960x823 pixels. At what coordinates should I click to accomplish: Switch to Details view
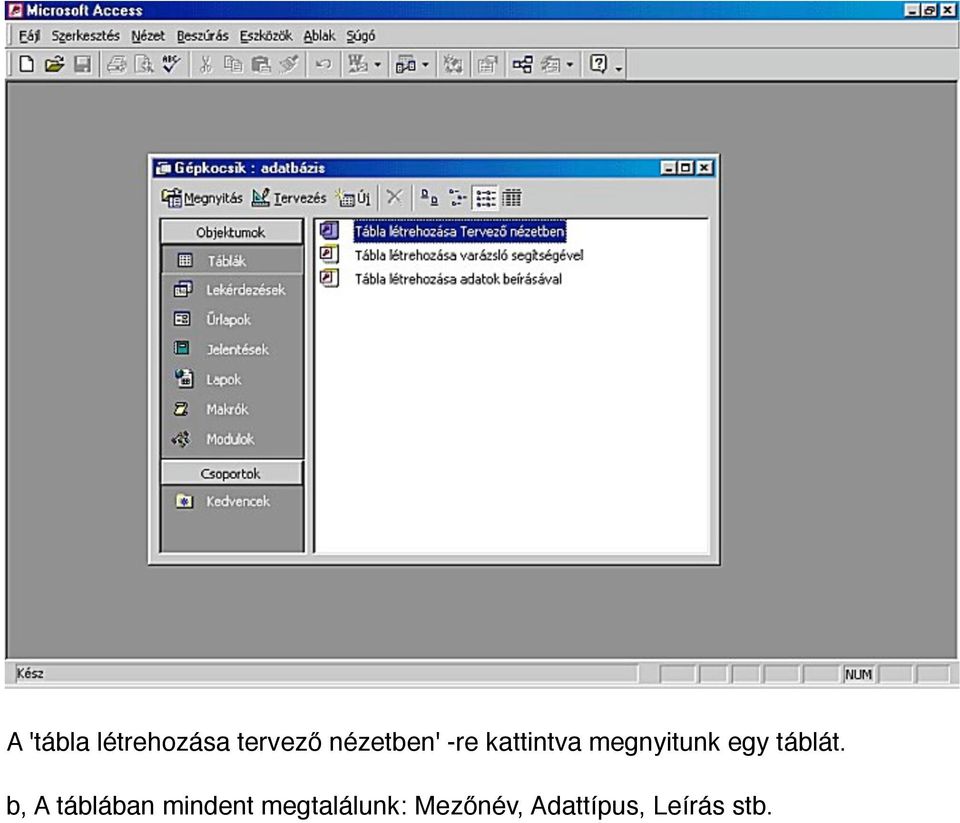(x=512, y=197)
